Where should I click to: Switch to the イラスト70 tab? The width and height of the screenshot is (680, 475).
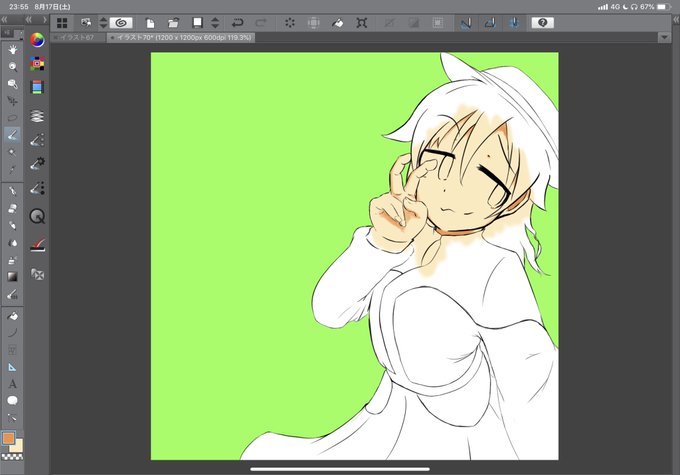(181, 38)
